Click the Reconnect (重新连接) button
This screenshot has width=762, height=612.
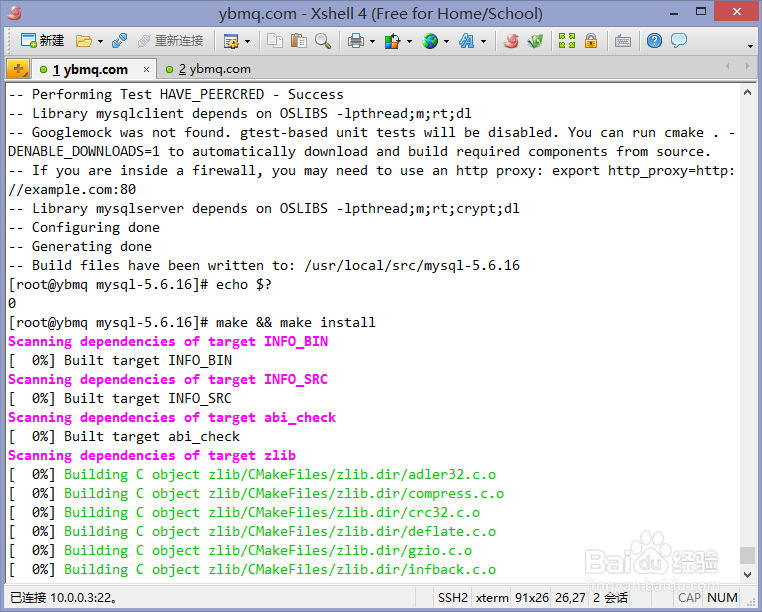click(x=170, y=41)
